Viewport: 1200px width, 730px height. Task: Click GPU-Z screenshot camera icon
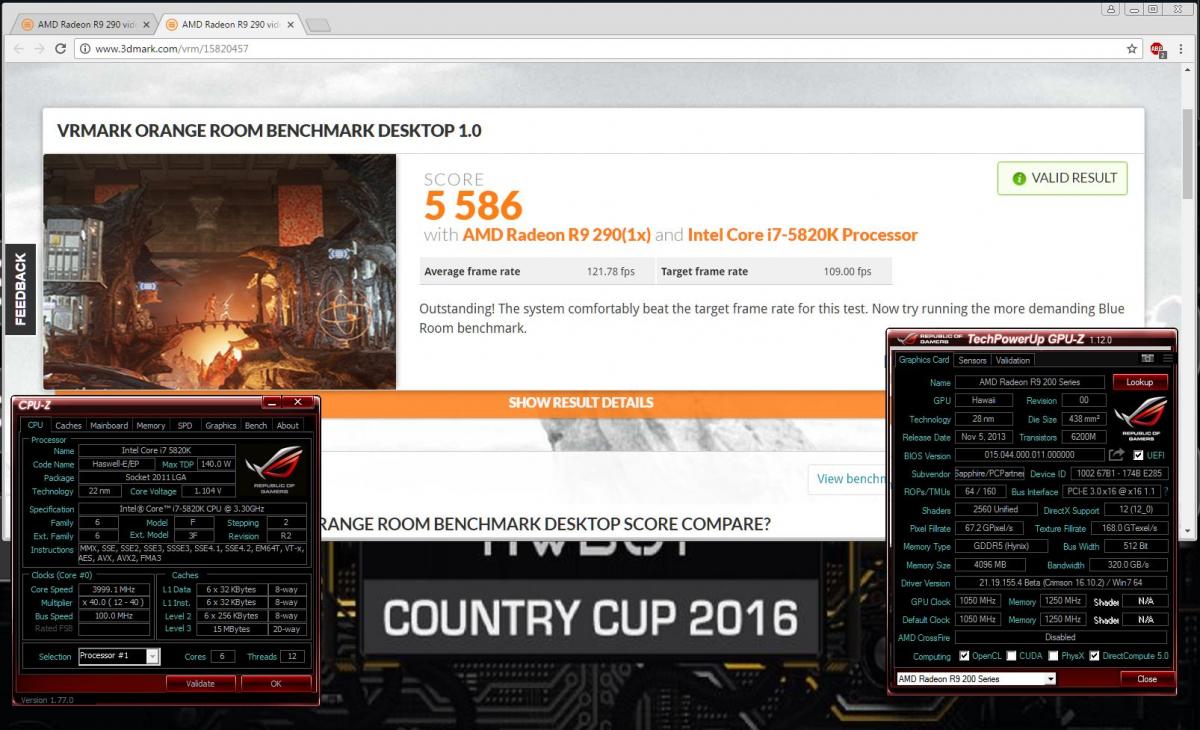tap(1147, 359)
